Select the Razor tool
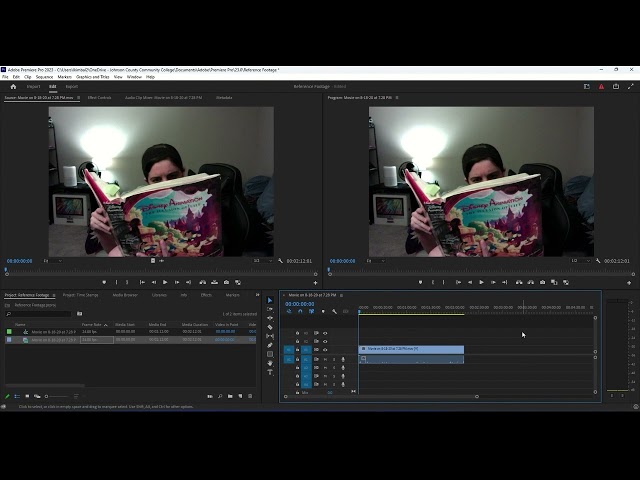The image size is (640, 480). (x=270, y=327)
